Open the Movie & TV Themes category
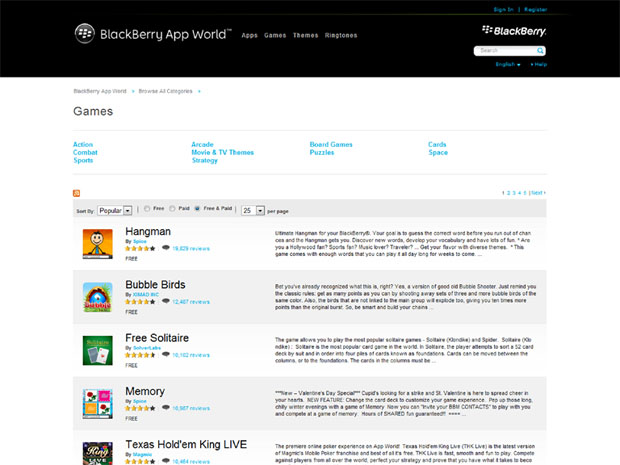Viewport: 620px width, 465px height. [x=223, y=152]
